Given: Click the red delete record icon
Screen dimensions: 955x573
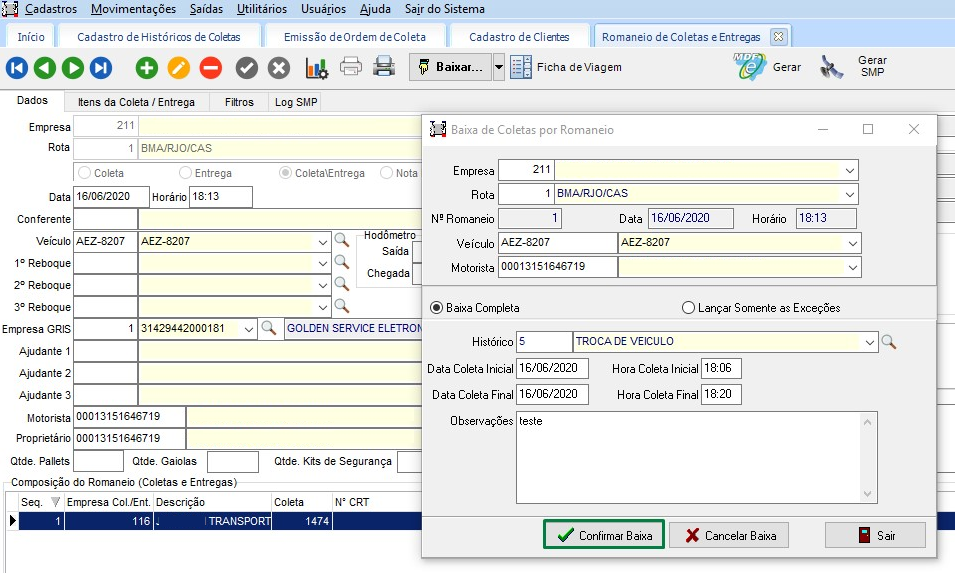Looking at the screenshot, I should pos(210,68).
